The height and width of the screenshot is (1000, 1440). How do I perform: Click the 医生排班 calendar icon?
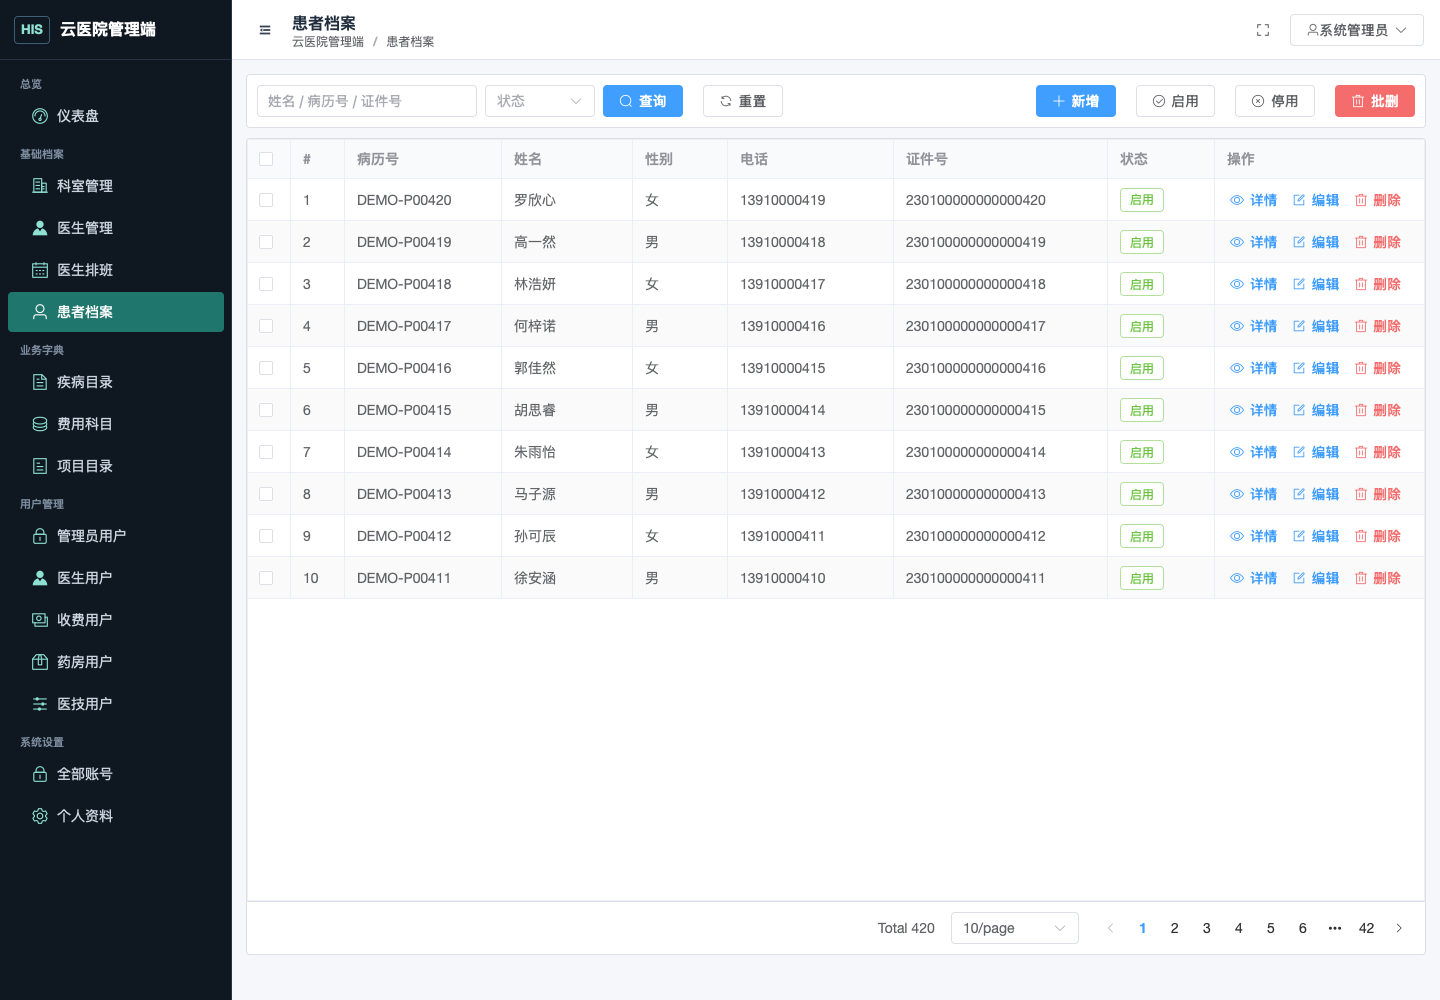[40, 270]
